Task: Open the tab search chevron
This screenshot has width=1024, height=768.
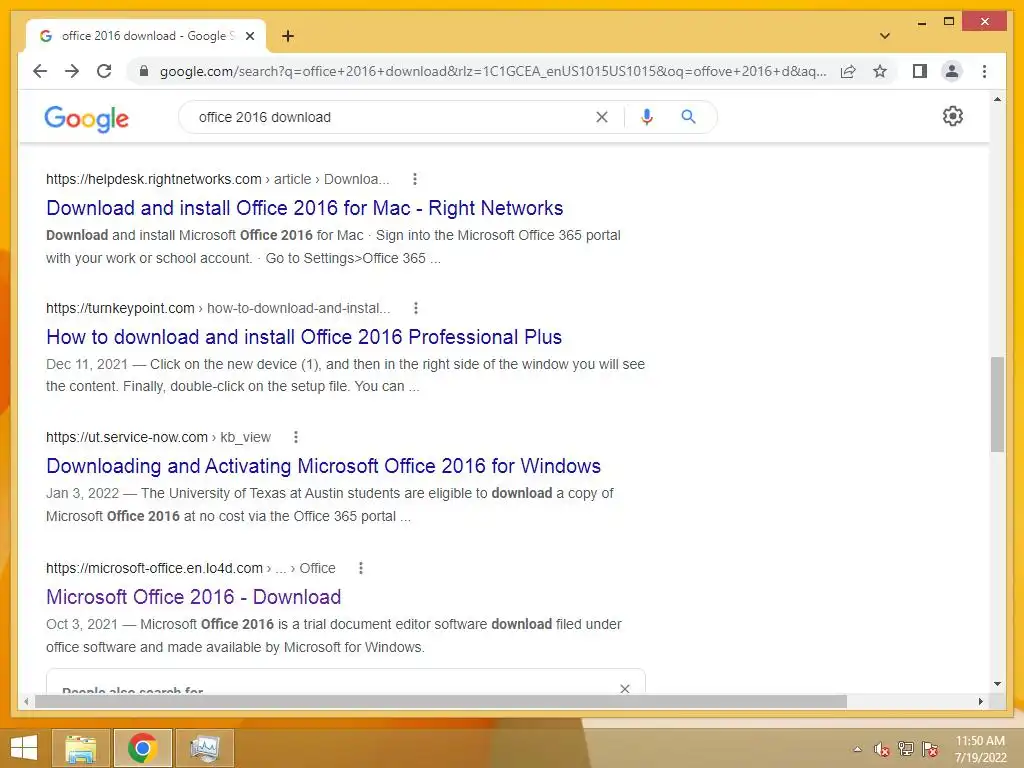Action: (884, 36)
